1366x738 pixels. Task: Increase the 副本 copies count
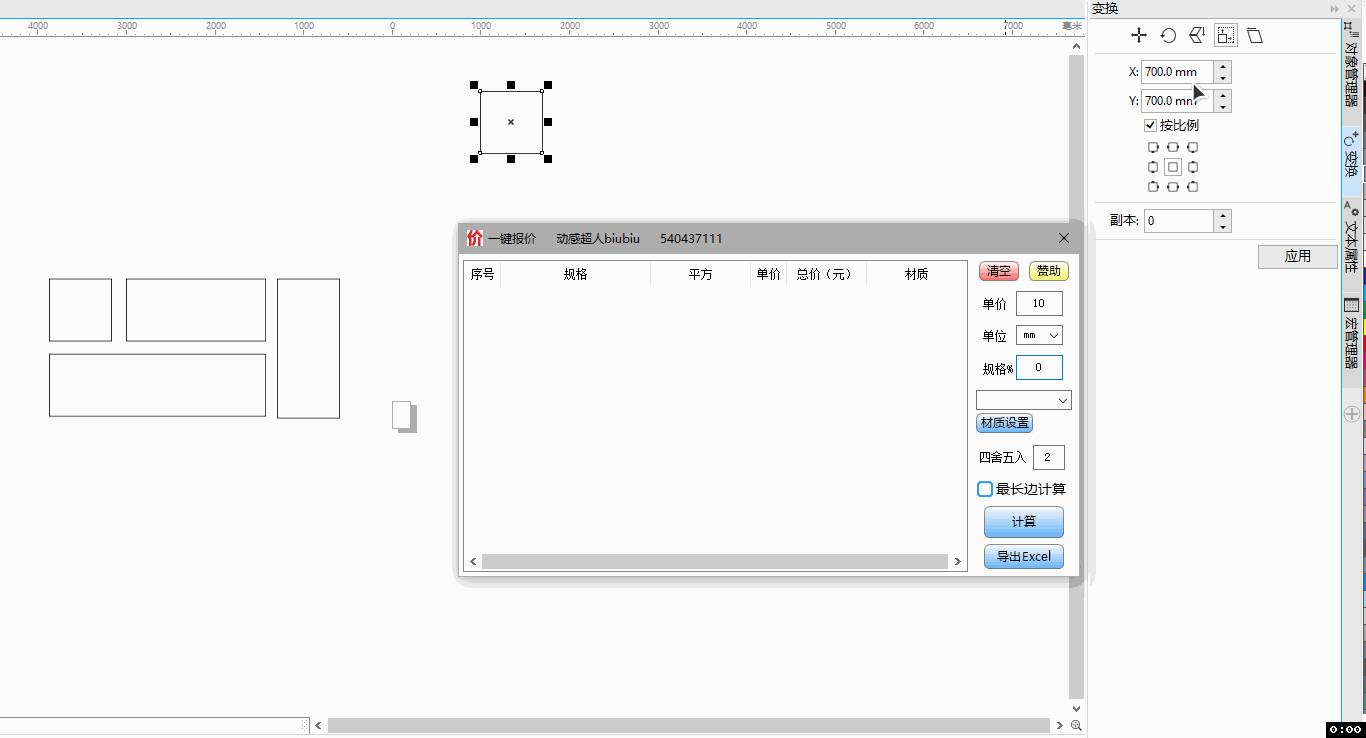coord(1223,215)
